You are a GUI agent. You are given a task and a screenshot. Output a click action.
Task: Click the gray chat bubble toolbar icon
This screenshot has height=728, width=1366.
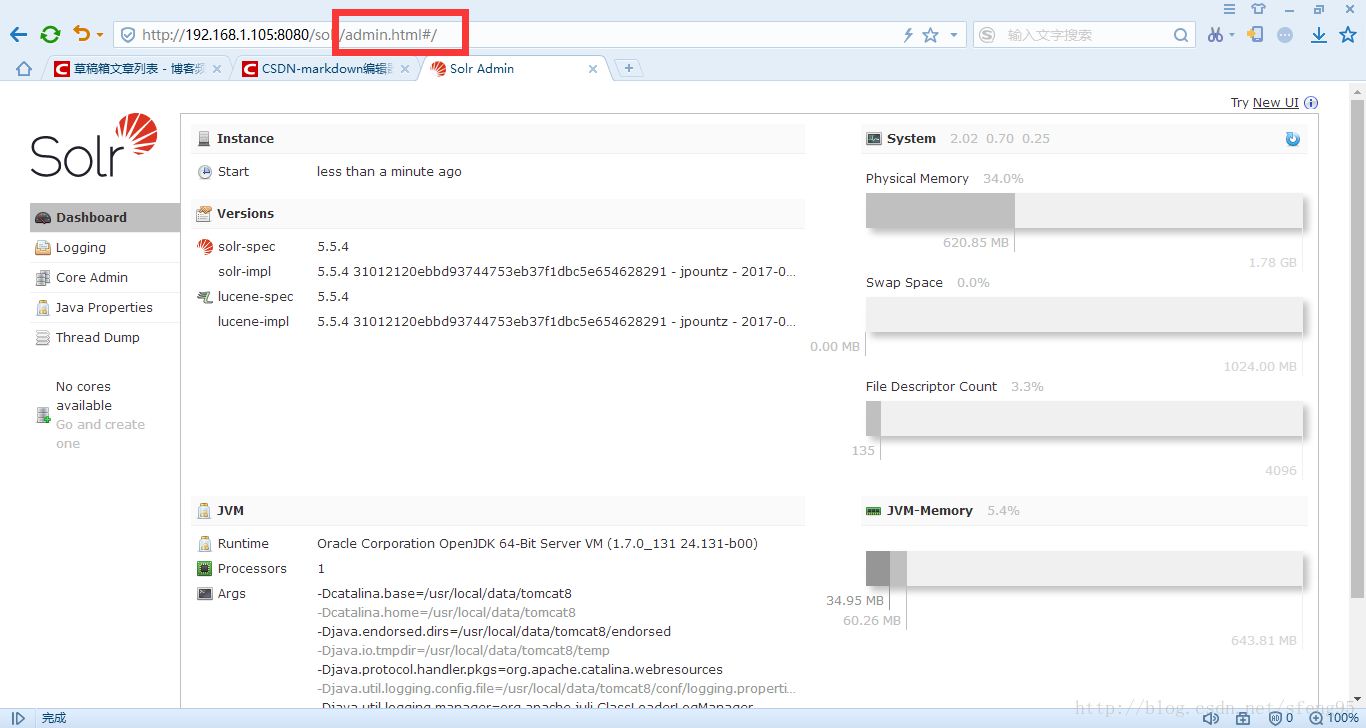[1285, 35]
